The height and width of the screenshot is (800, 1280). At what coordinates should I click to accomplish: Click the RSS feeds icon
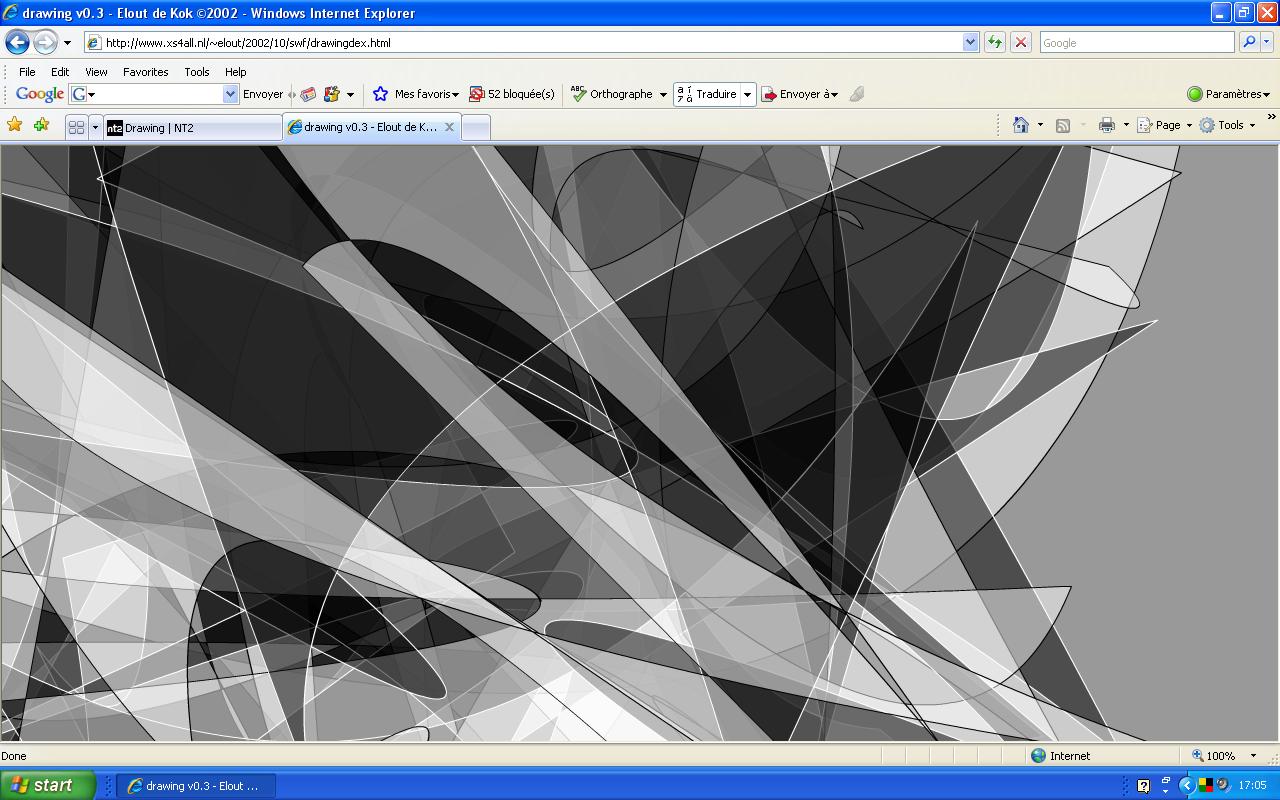(1063, 125)
